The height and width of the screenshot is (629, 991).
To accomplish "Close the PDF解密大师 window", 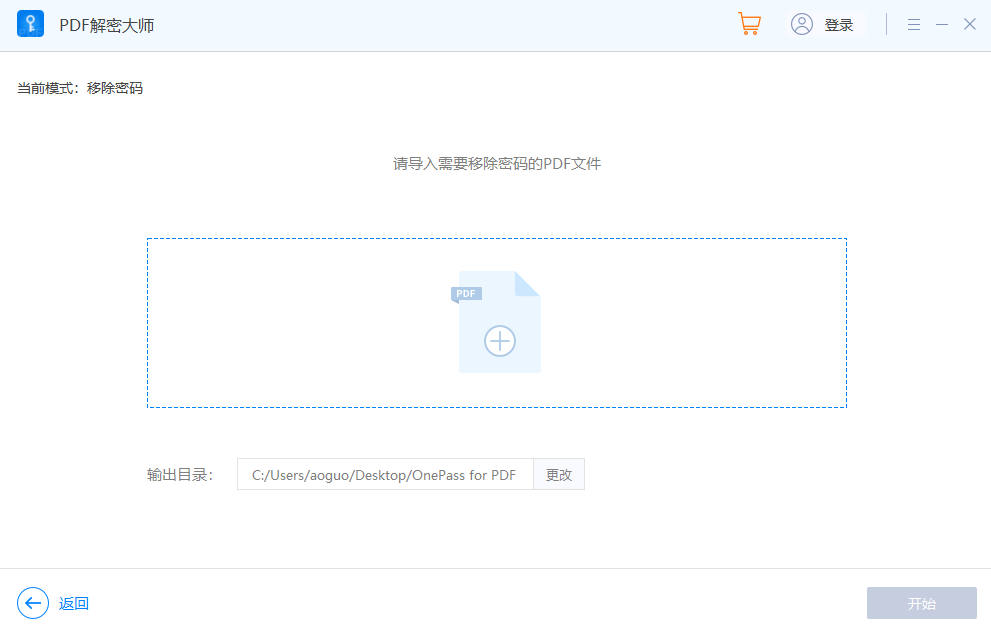I will click(x=970, y=24).
